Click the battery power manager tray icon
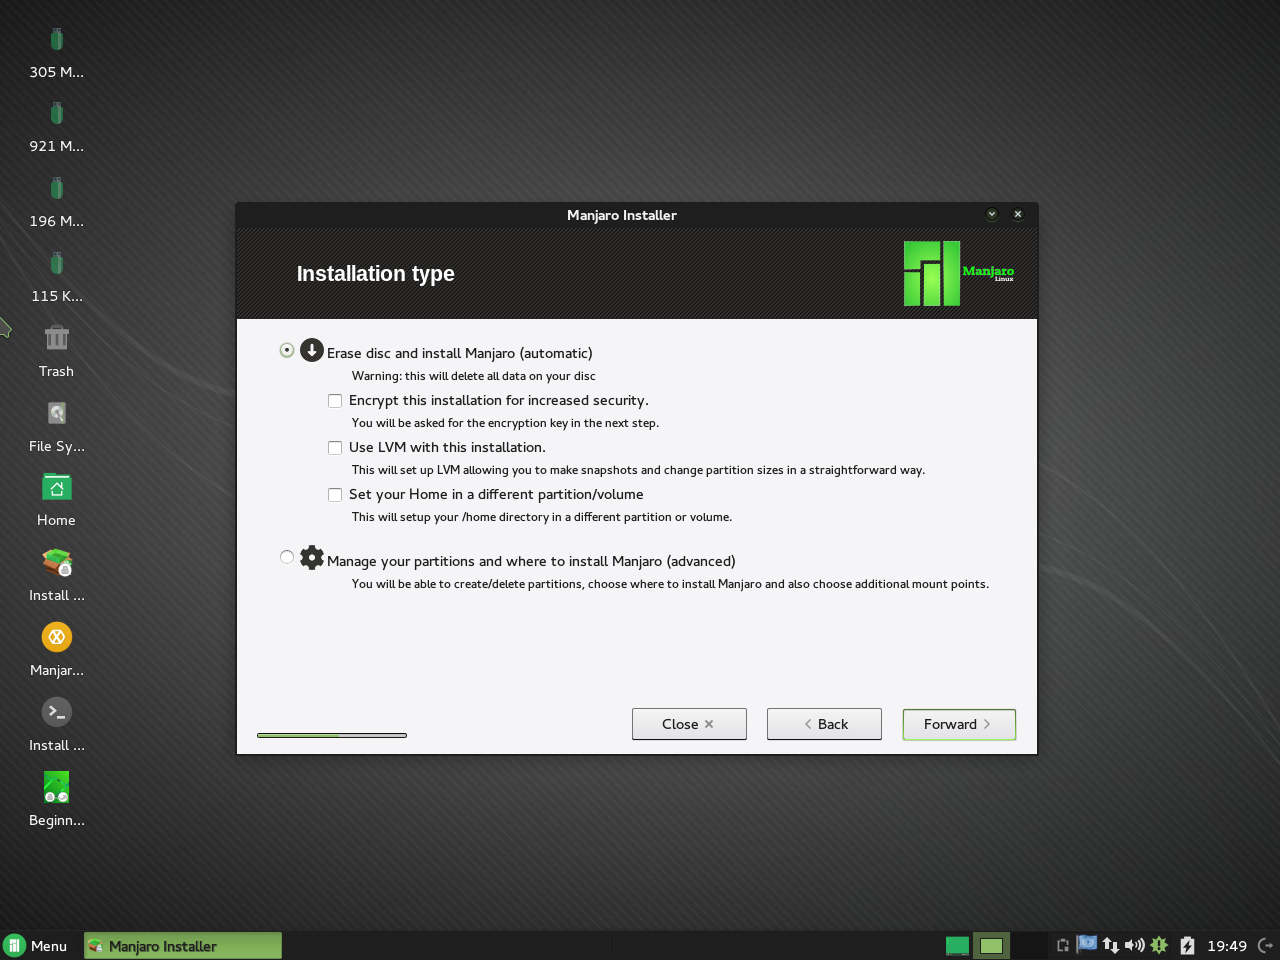 (x=1187, y=945)
